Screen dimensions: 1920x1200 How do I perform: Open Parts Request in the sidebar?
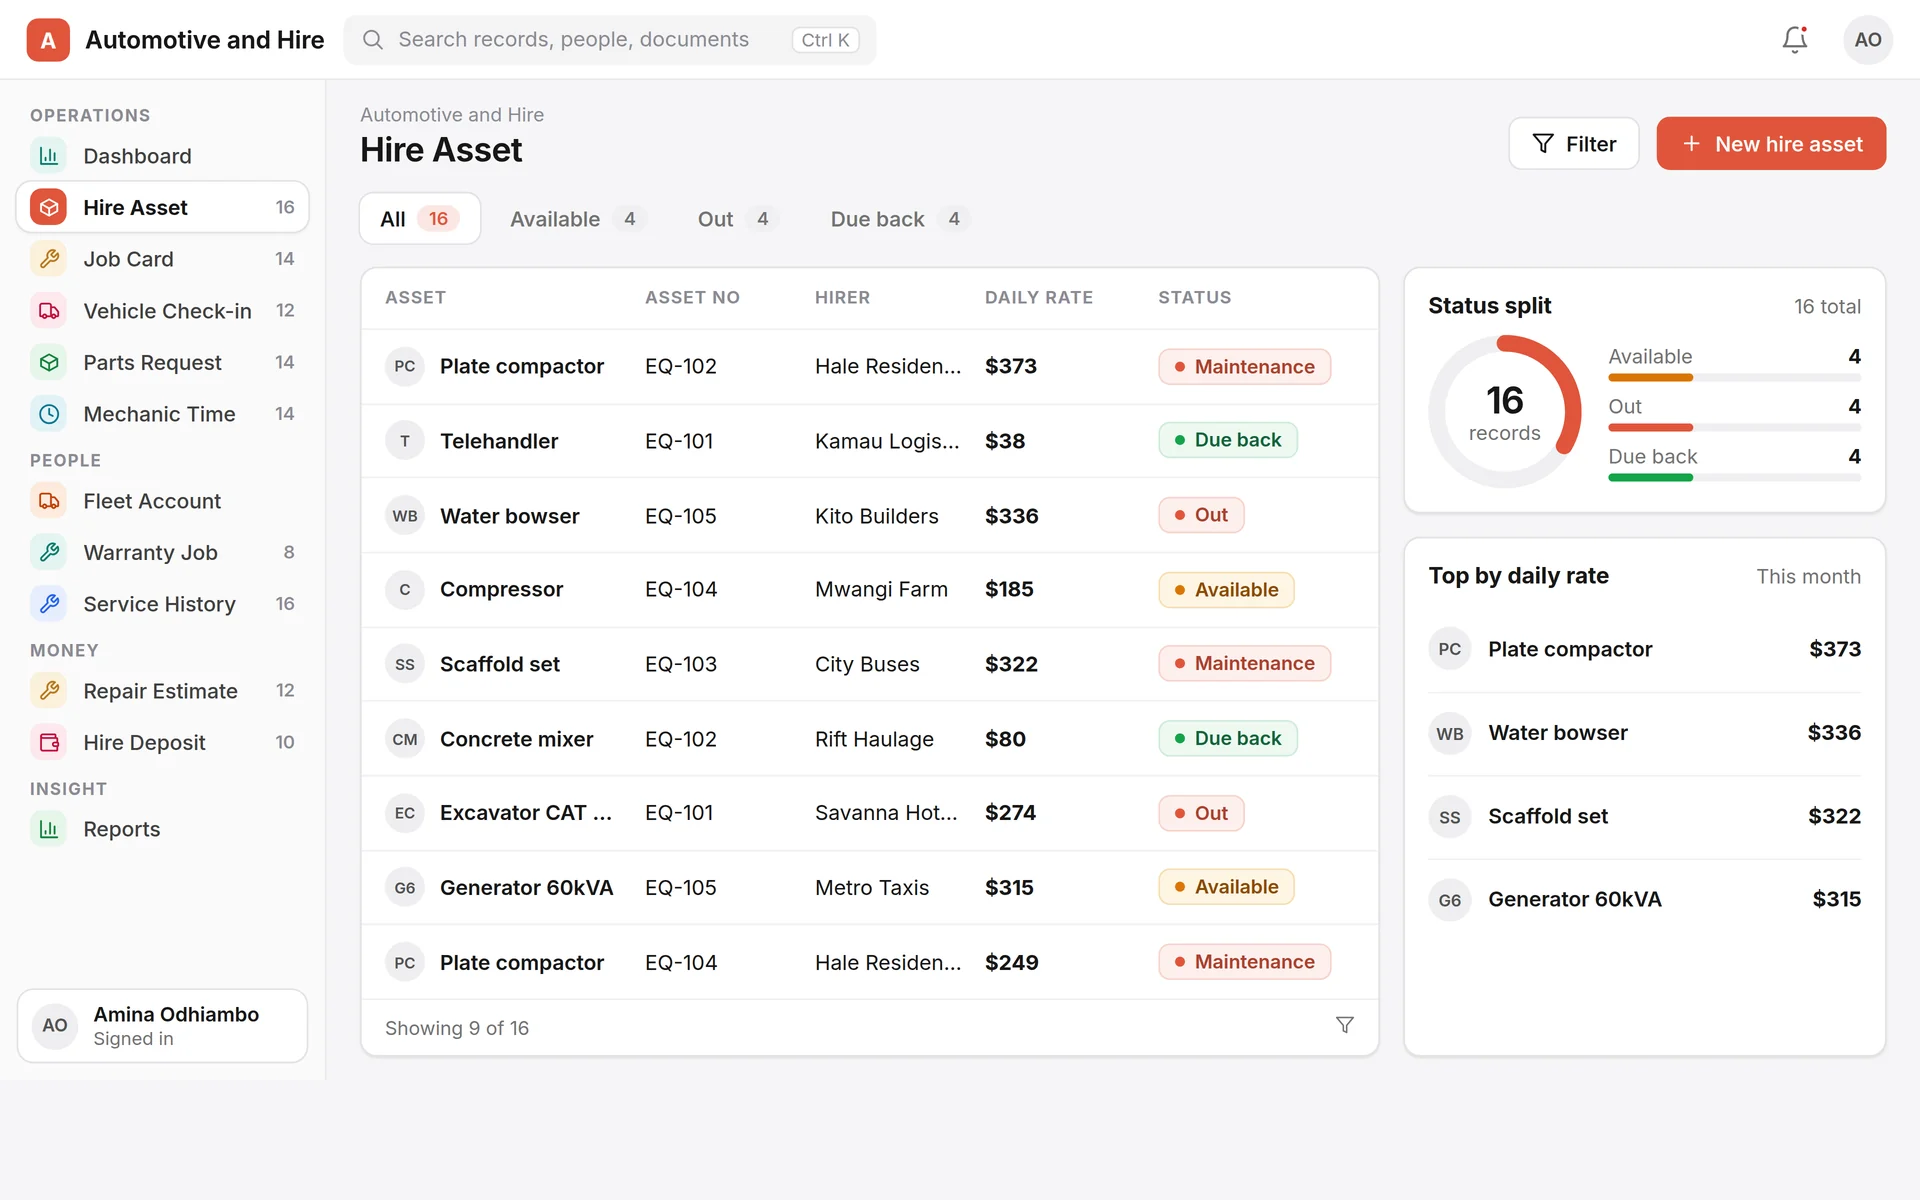point(163,362)
